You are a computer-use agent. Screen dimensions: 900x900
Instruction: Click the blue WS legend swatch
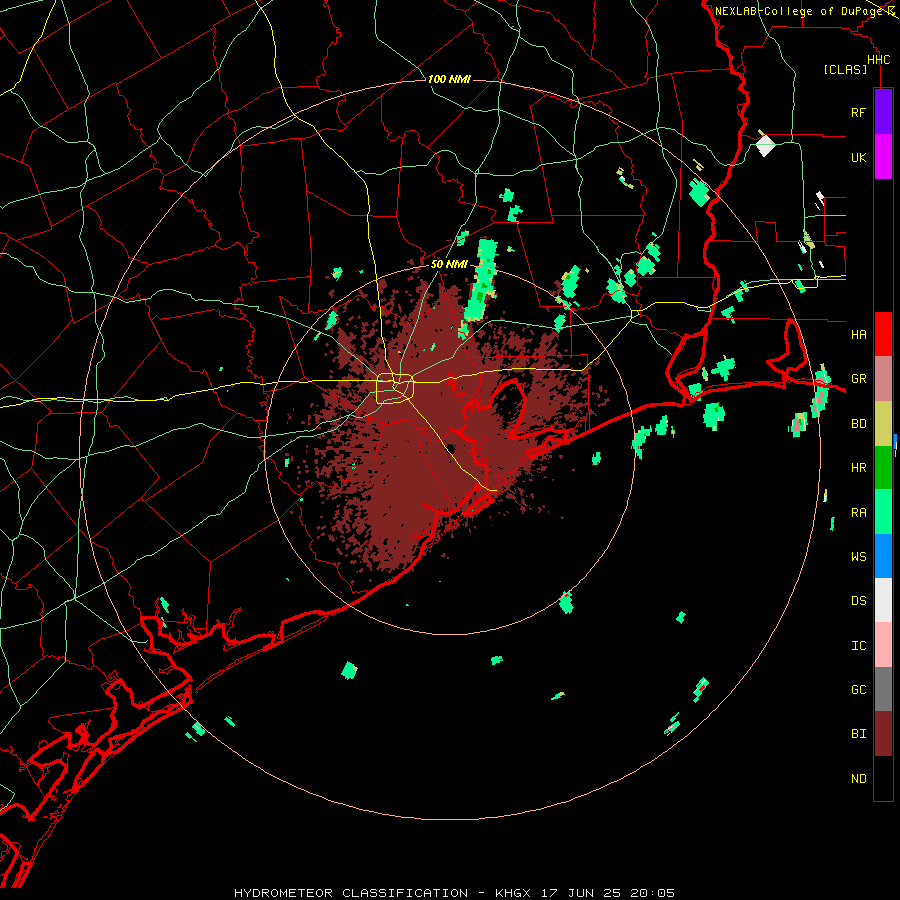tap(883, 556)
